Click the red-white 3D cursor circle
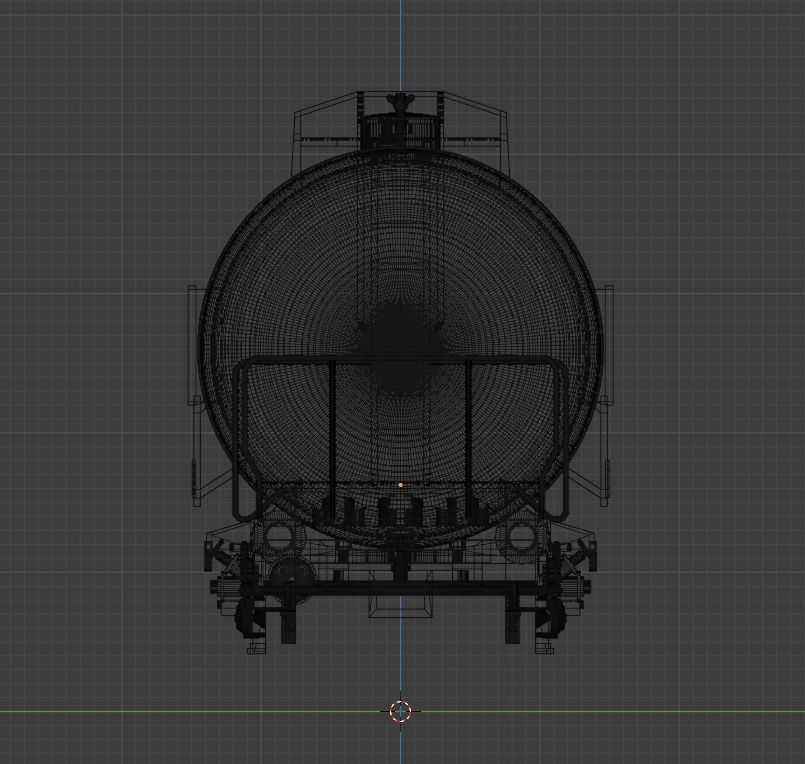Viewport: 805px width, 764px height. pos(400,711)
